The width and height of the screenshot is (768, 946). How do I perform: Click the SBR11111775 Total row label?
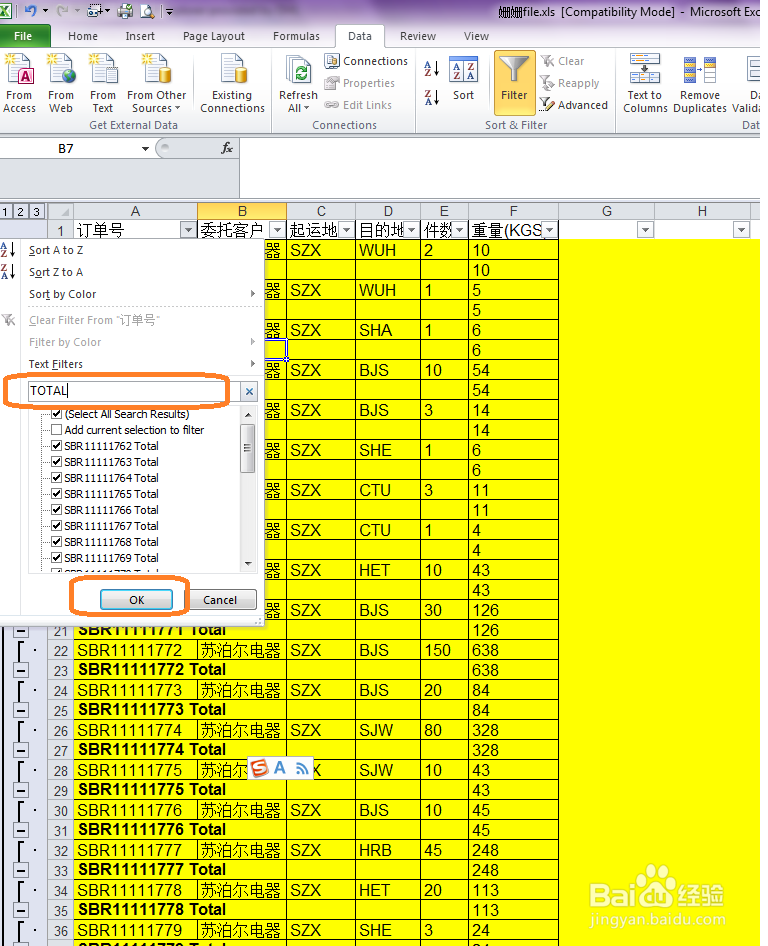coord(152,790)
